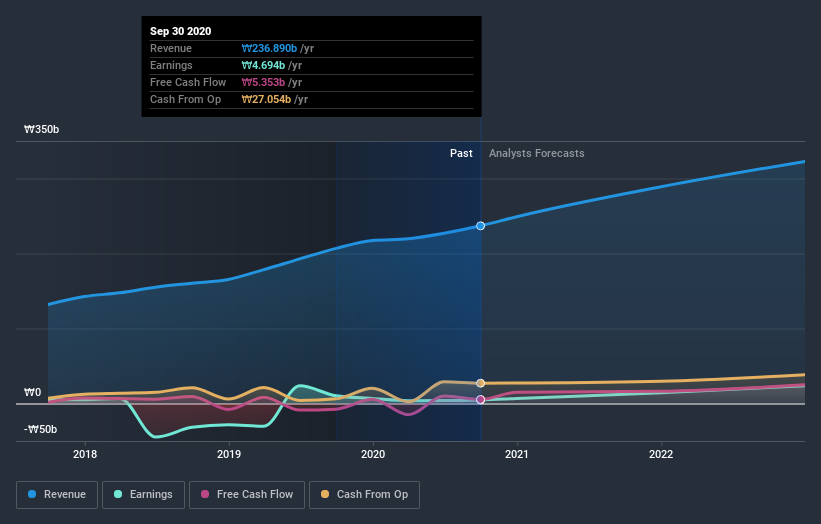This screenshot has width=821, height=524.
Task: Toggle the Revenue legend button
Action: [x=57, y=495]
